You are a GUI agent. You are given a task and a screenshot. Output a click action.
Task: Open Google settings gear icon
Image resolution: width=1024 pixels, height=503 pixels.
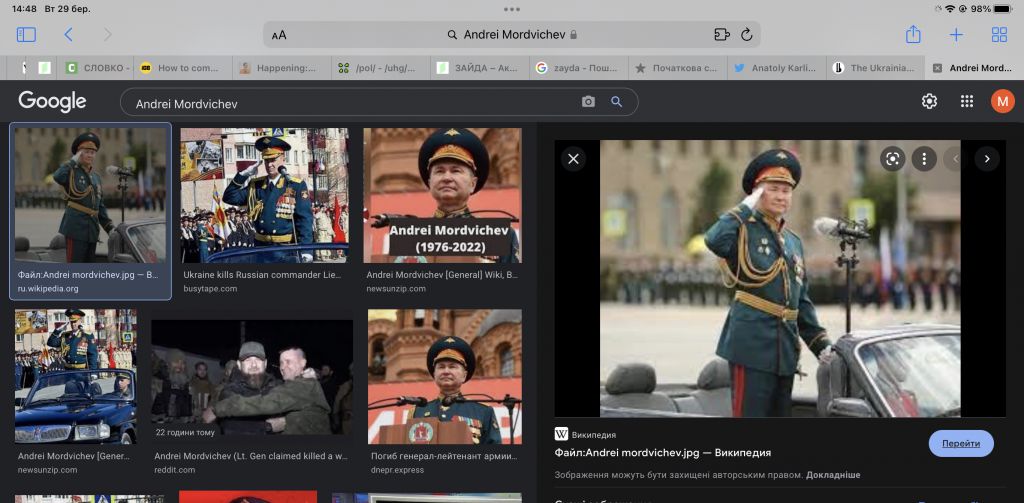point(929,101)
